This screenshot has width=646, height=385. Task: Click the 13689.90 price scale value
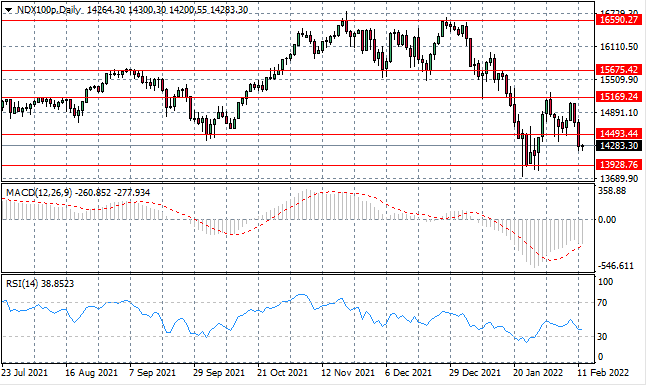(619, 178)
